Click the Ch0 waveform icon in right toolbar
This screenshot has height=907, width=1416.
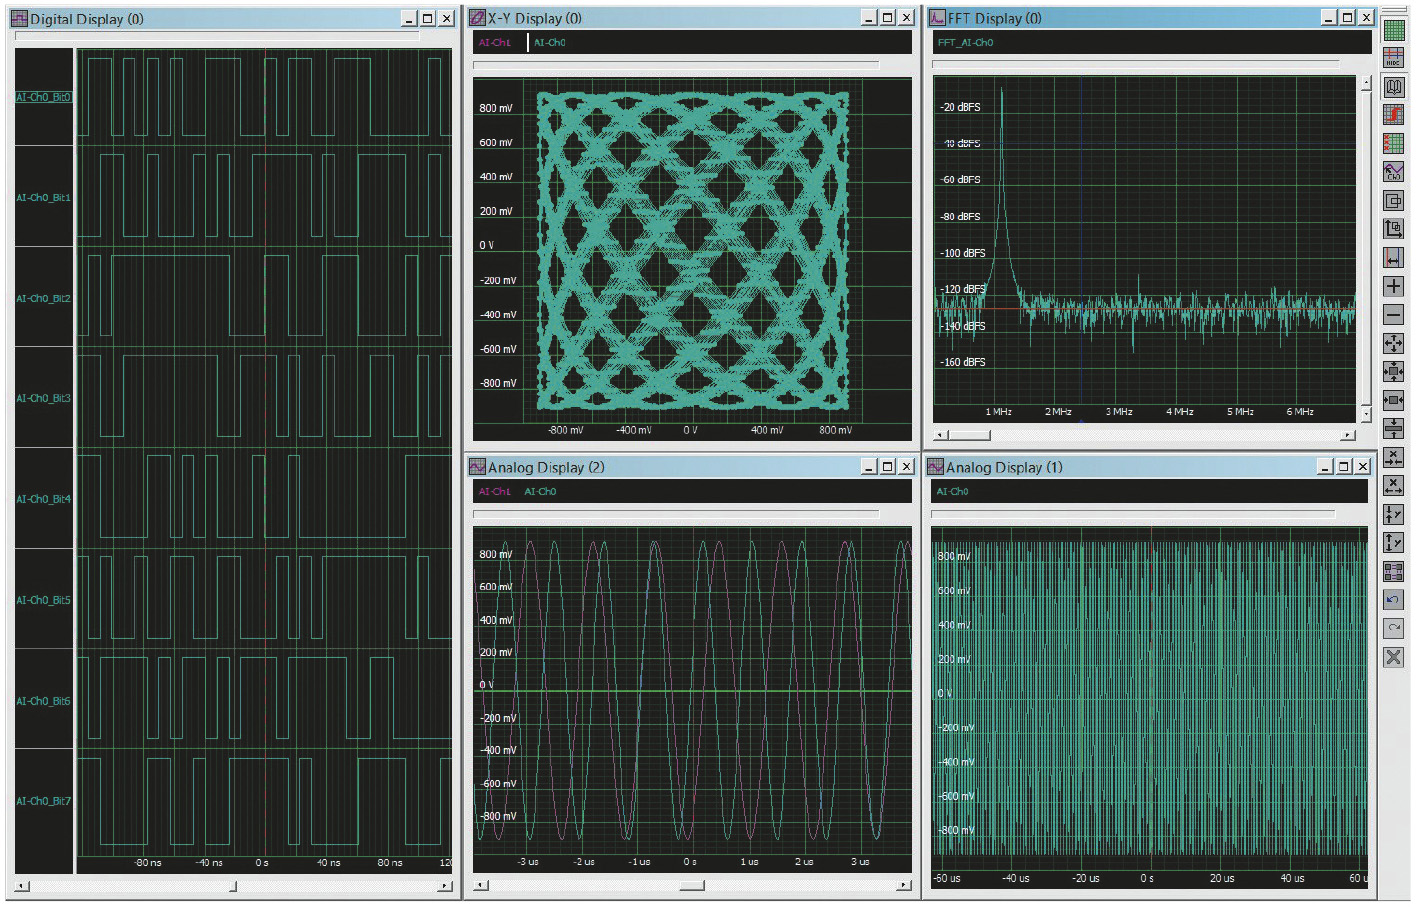pyautogui.click(x=1393, y=172)
